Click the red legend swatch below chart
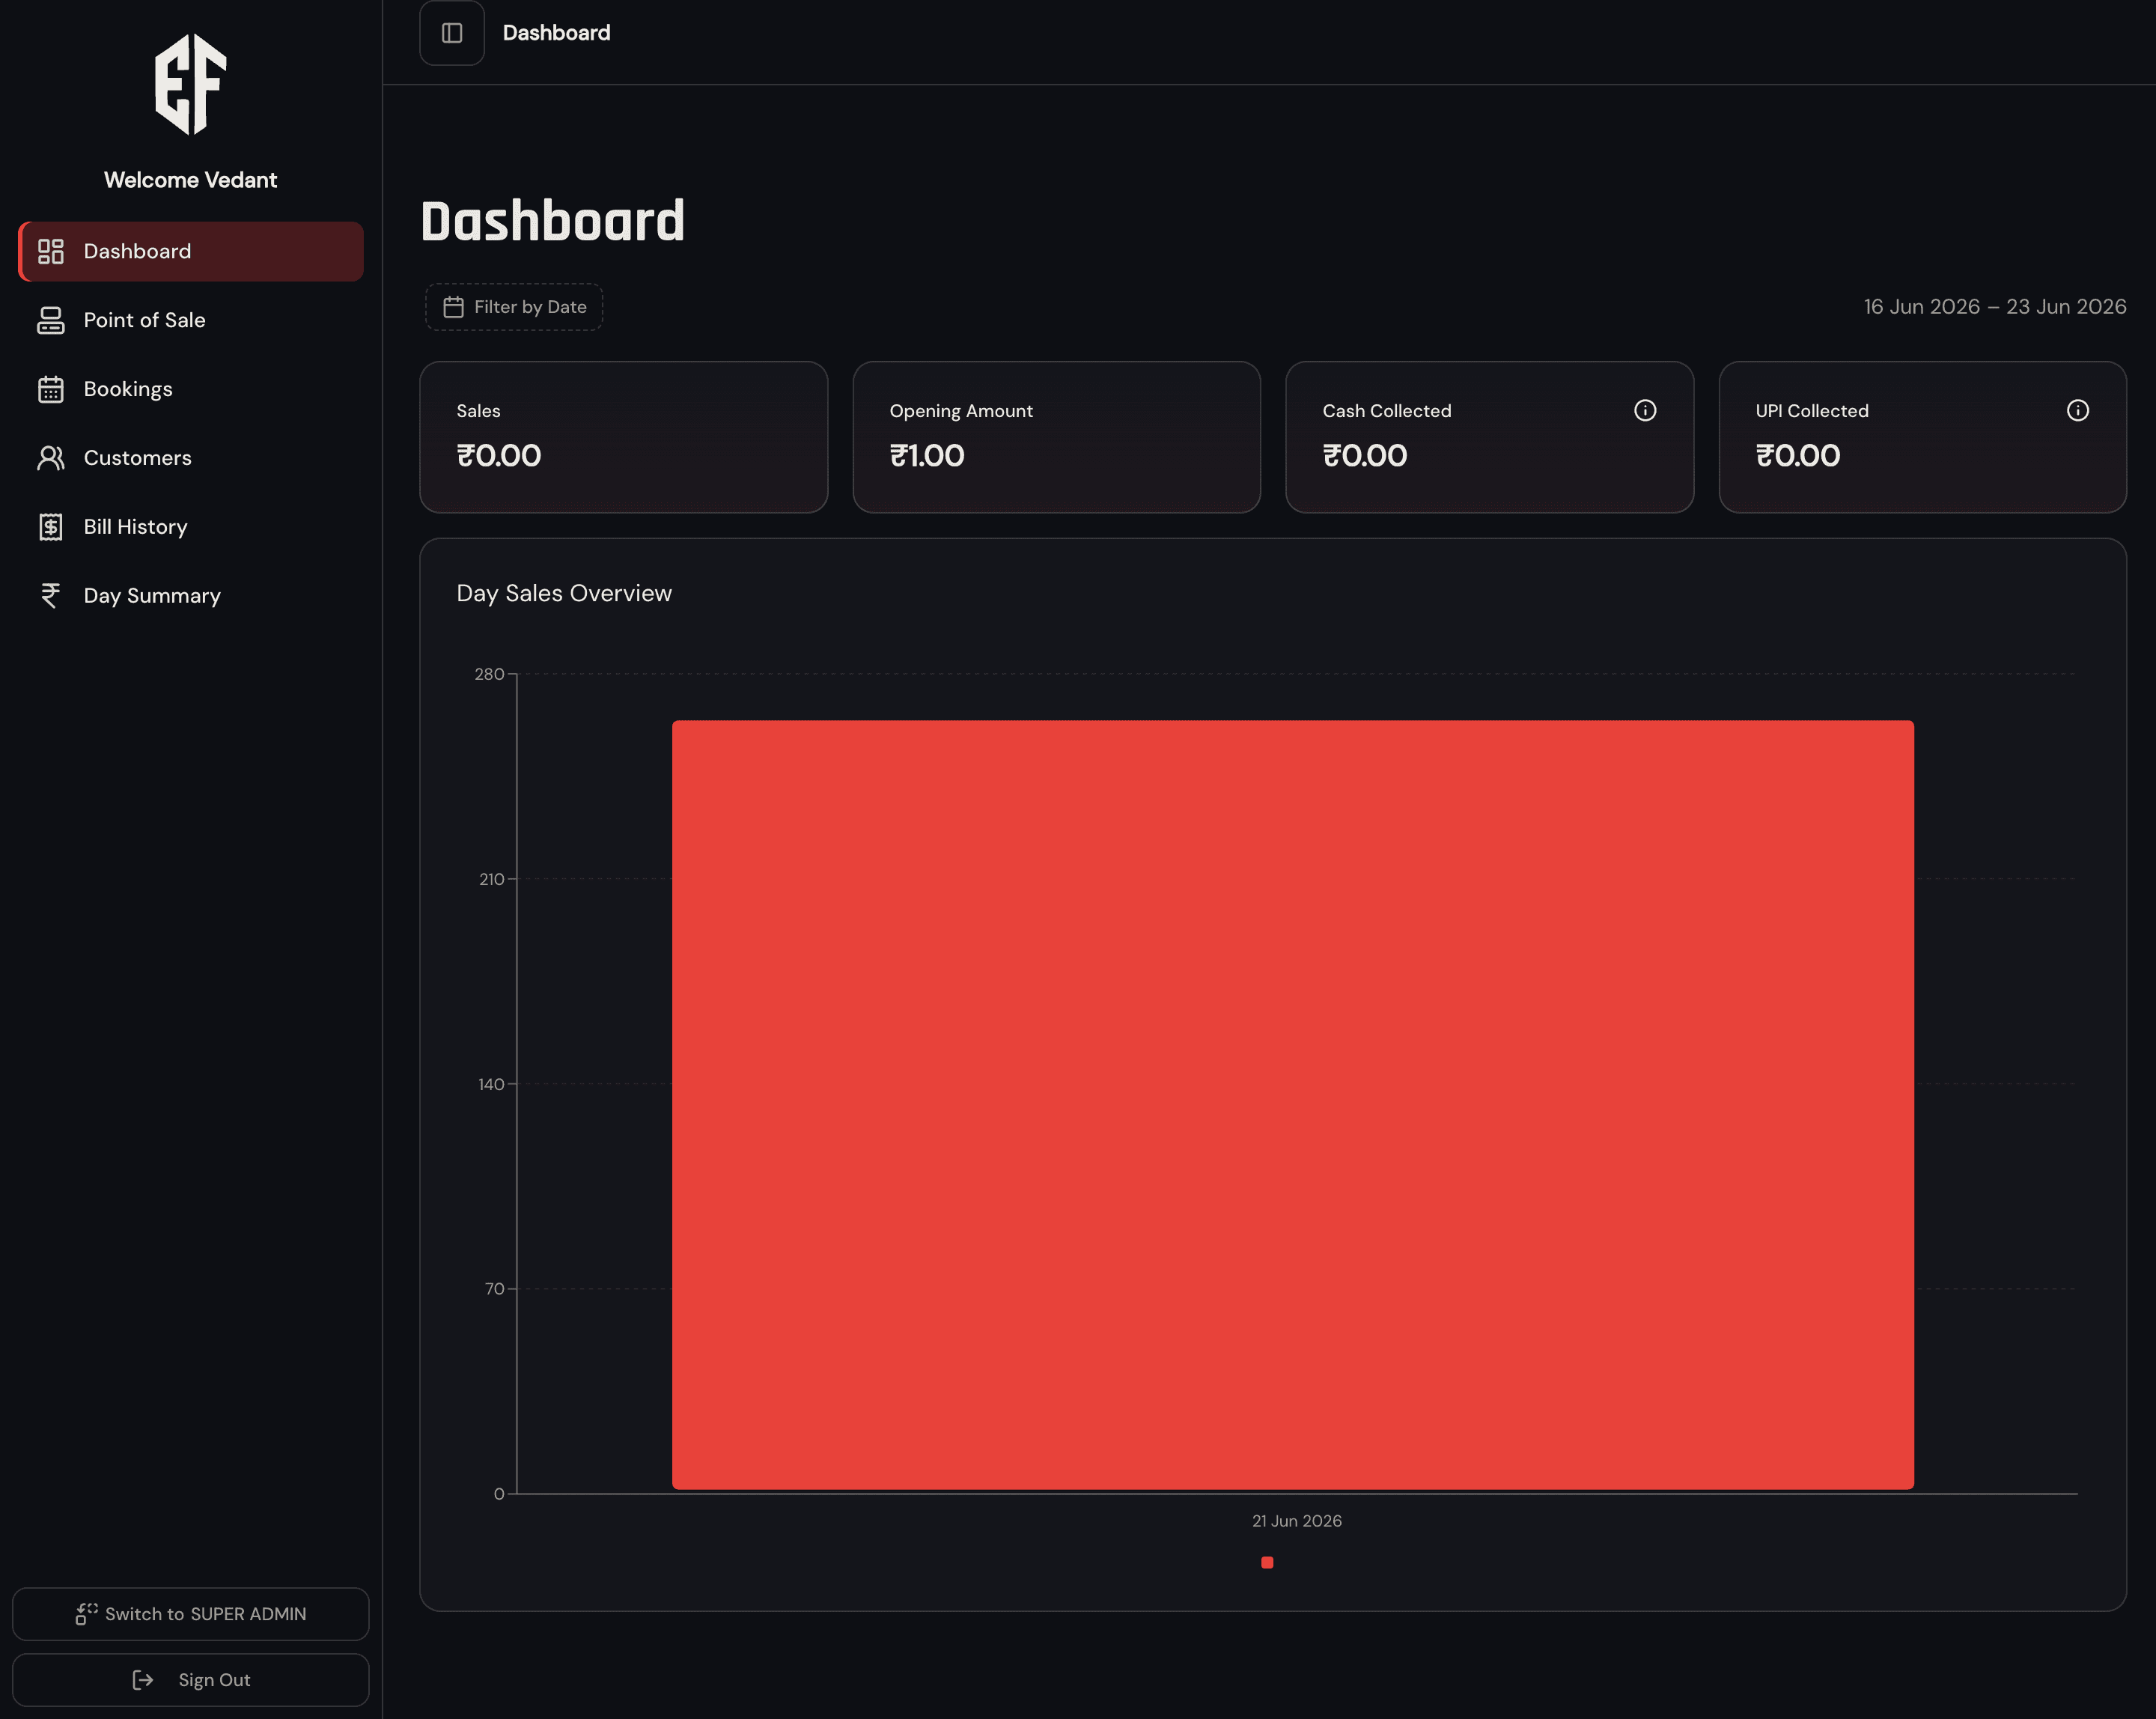 click(x=1267, y=1562)
